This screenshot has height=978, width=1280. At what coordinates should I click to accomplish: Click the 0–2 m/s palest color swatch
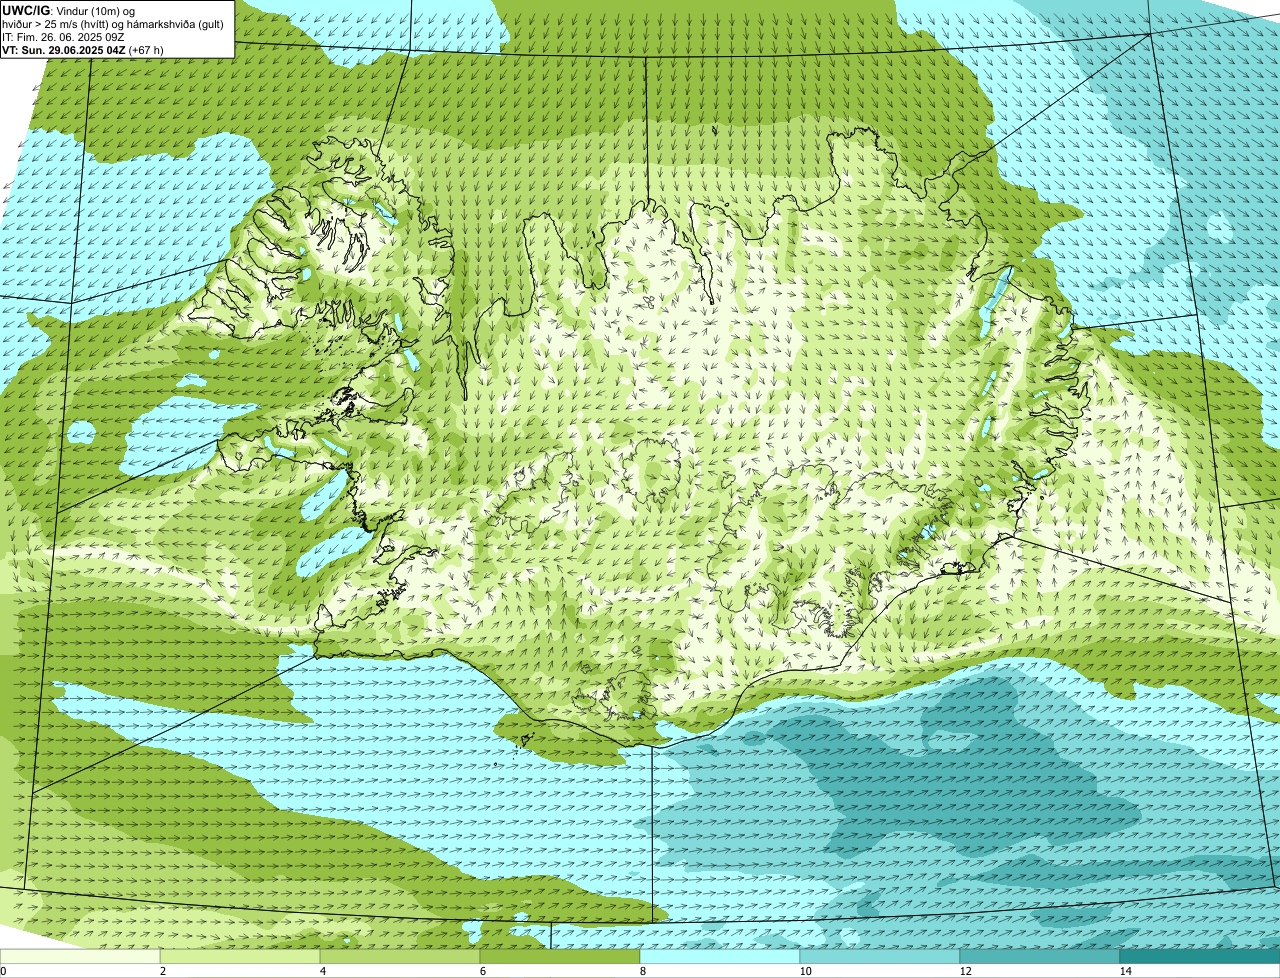tap(80, 956)
